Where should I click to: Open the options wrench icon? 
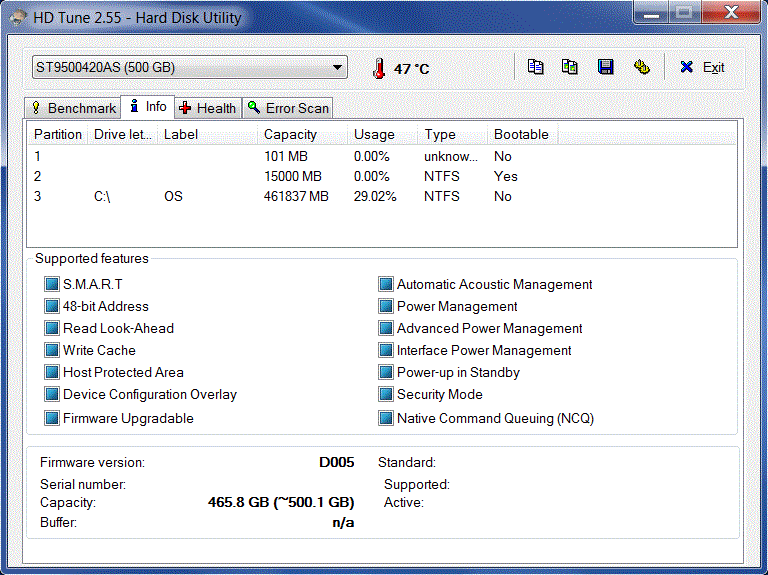pos(642,67)
